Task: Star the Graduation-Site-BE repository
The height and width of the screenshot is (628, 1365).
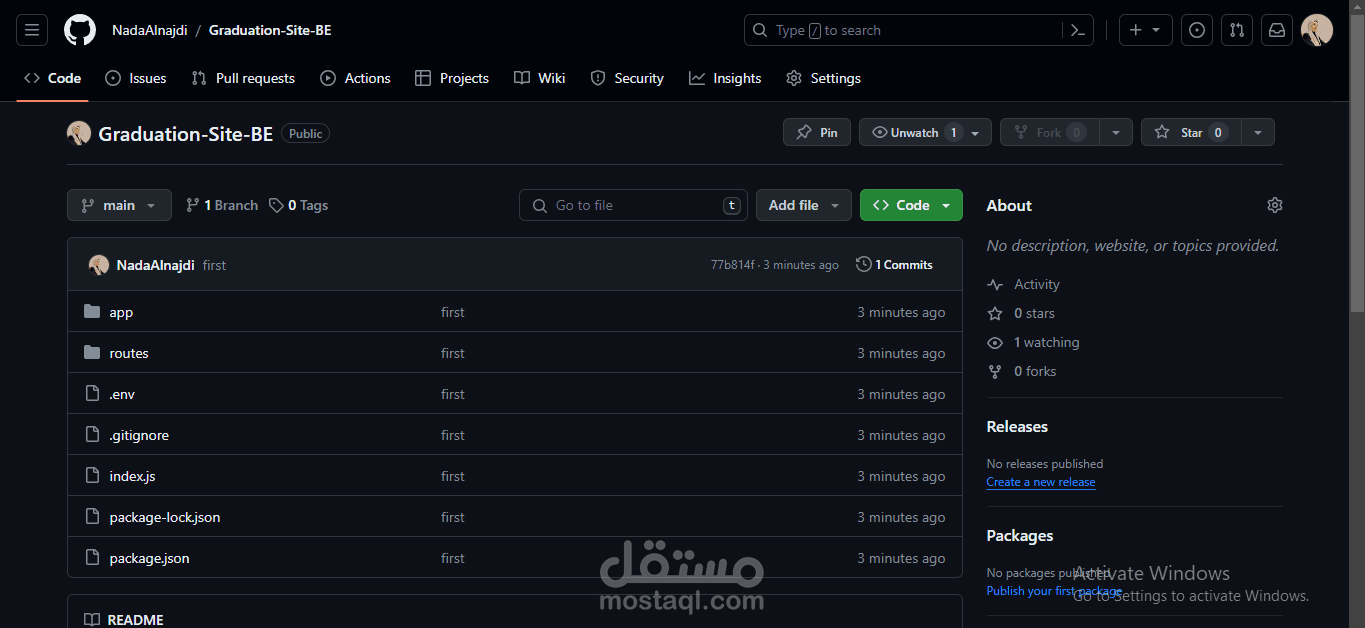Action: (x=1191, y=132)
